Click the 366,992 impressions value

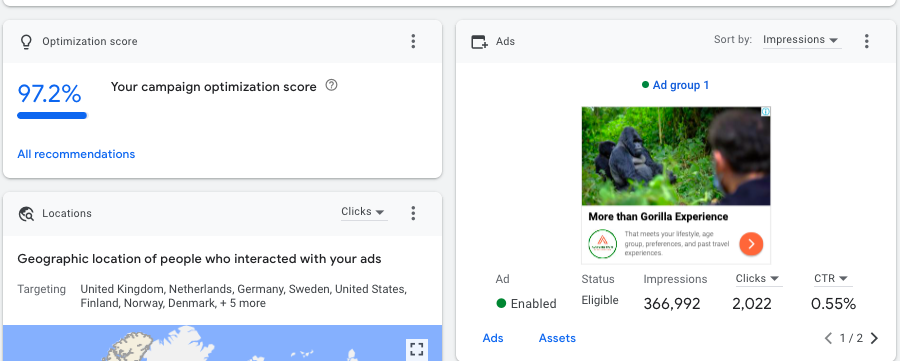pyautogui.click(x=672, y=304)
